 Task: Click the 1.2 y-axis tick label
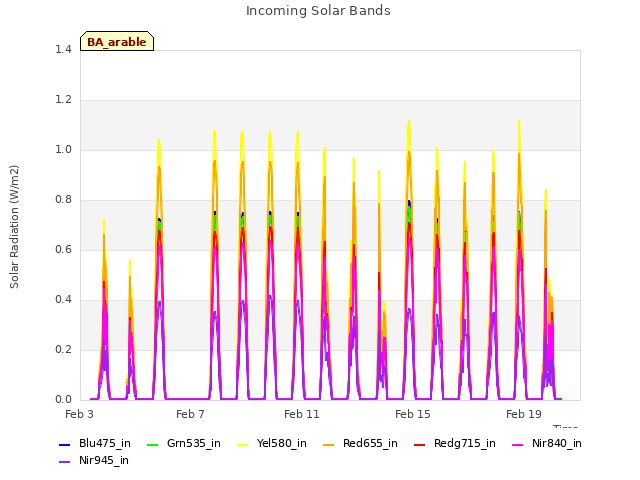point(63,100)
